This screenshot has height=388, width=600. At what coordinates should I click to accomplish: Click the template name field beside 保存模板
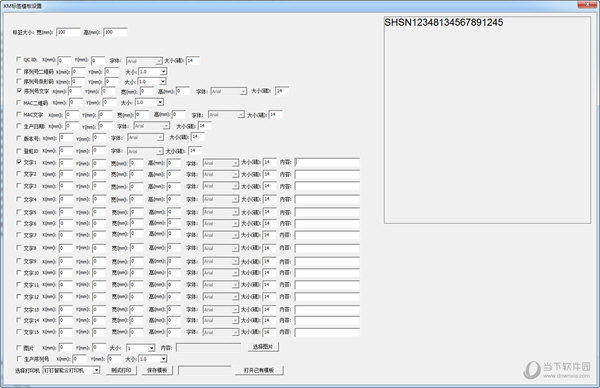205,370
